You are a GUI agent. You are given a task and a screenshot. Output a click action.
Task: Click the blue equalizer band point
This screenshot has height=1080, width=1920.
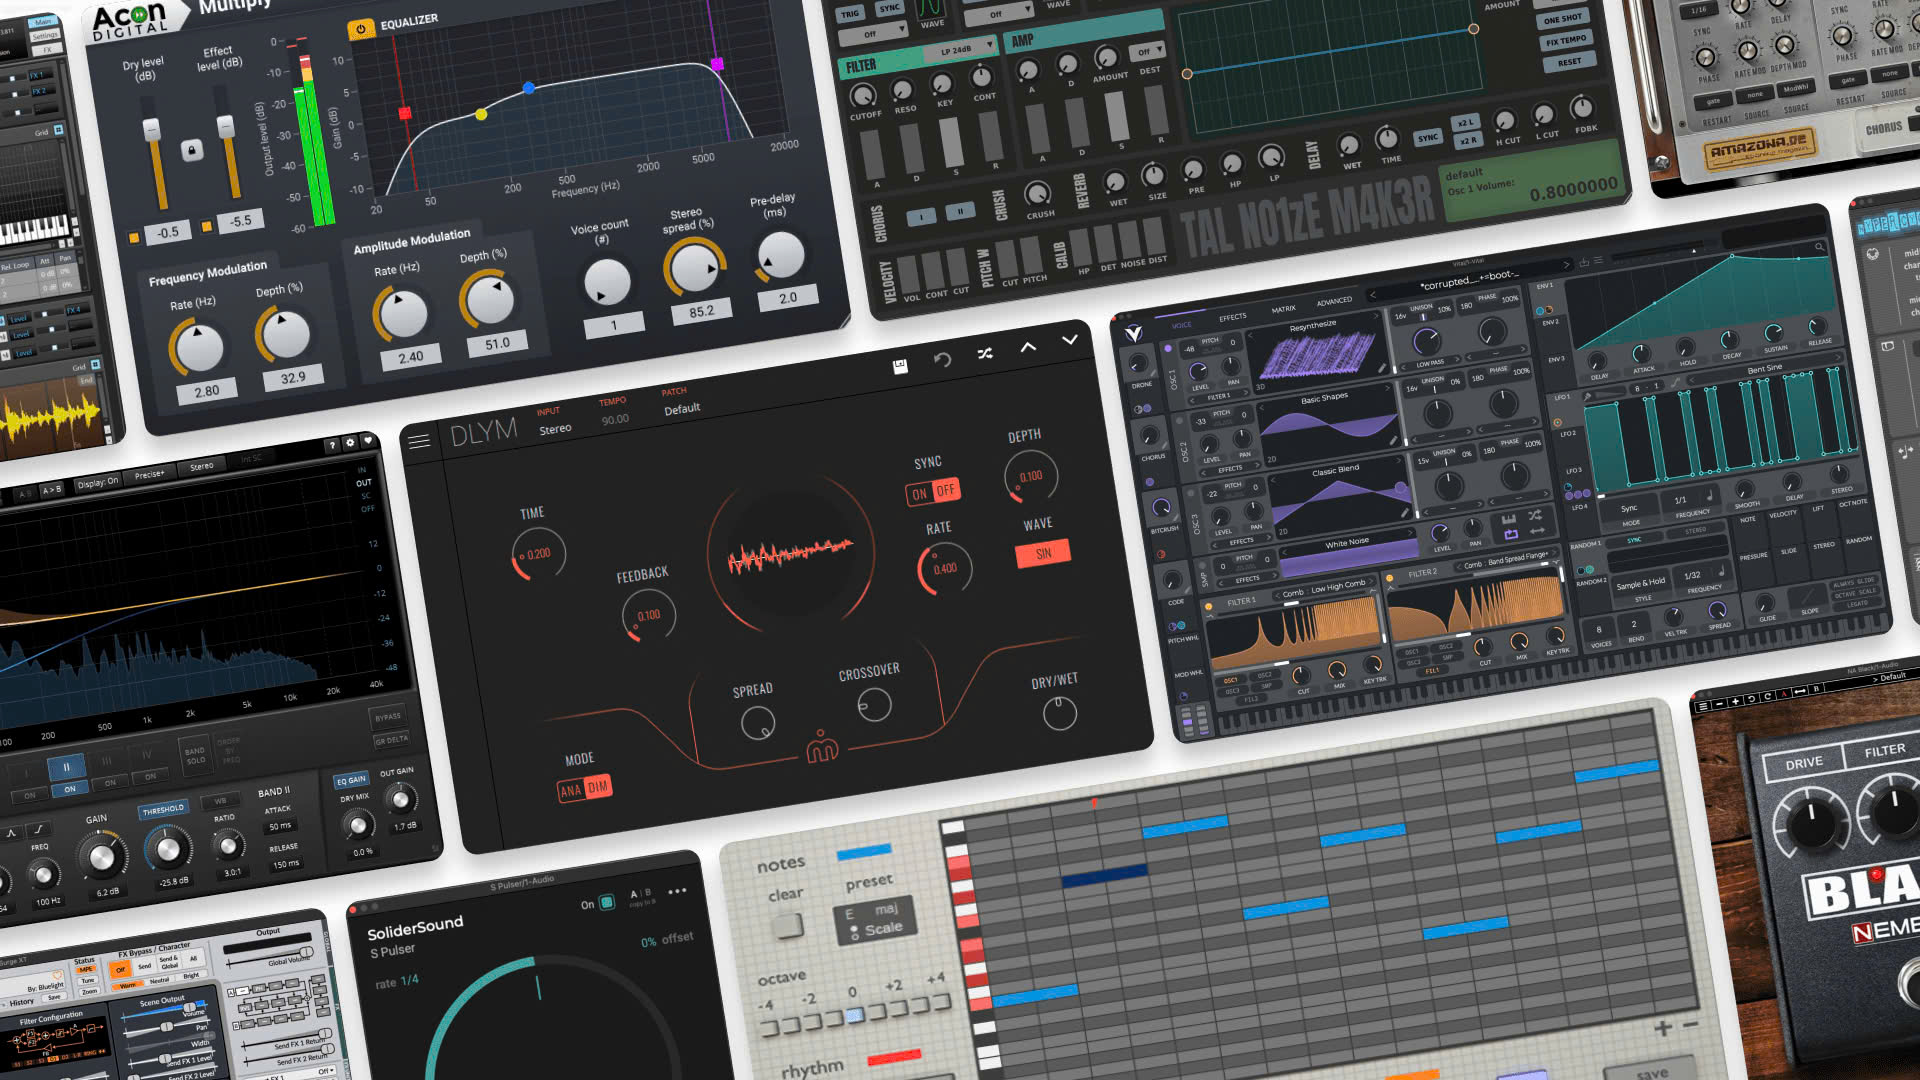click(x=529, y=88)
